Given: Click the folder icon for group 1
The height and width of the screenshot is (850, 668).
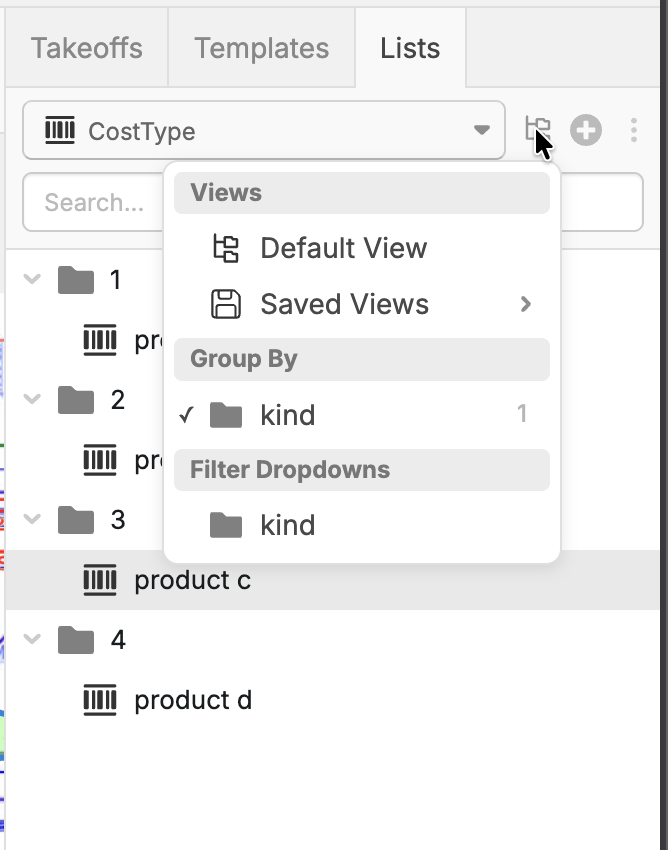Looking at the screenshot, I should point(76,280).
